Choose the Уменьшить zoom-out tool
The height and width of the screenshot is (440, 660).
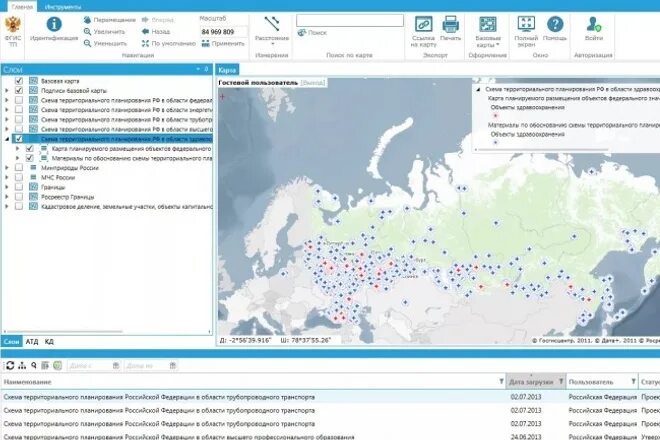click(105, 43)
